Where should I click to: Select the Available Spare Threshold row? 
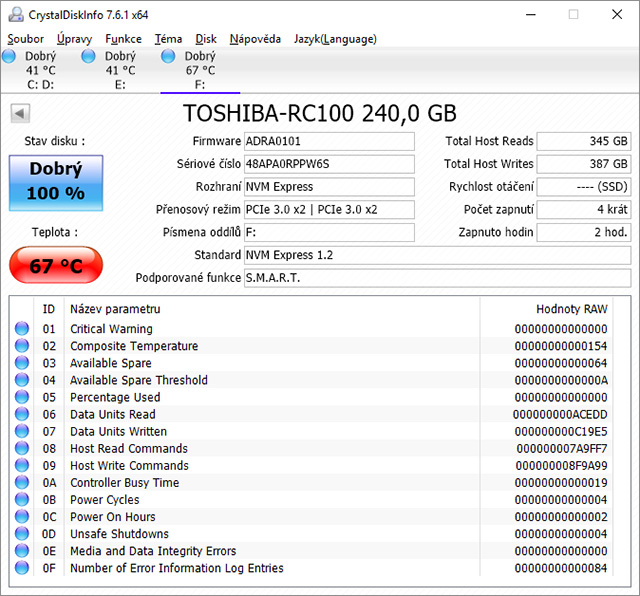pyautogui.click(x=139, y=380)
